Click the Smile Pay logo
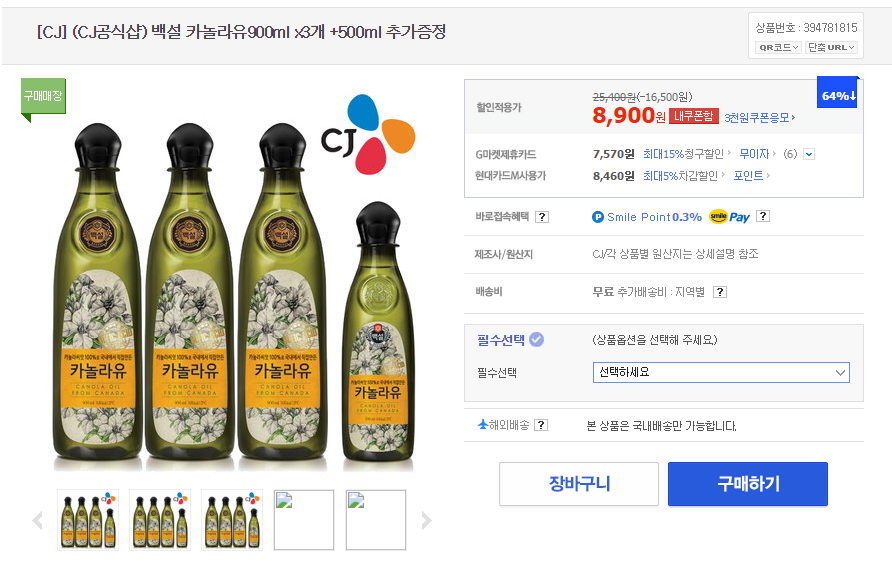 729,216
